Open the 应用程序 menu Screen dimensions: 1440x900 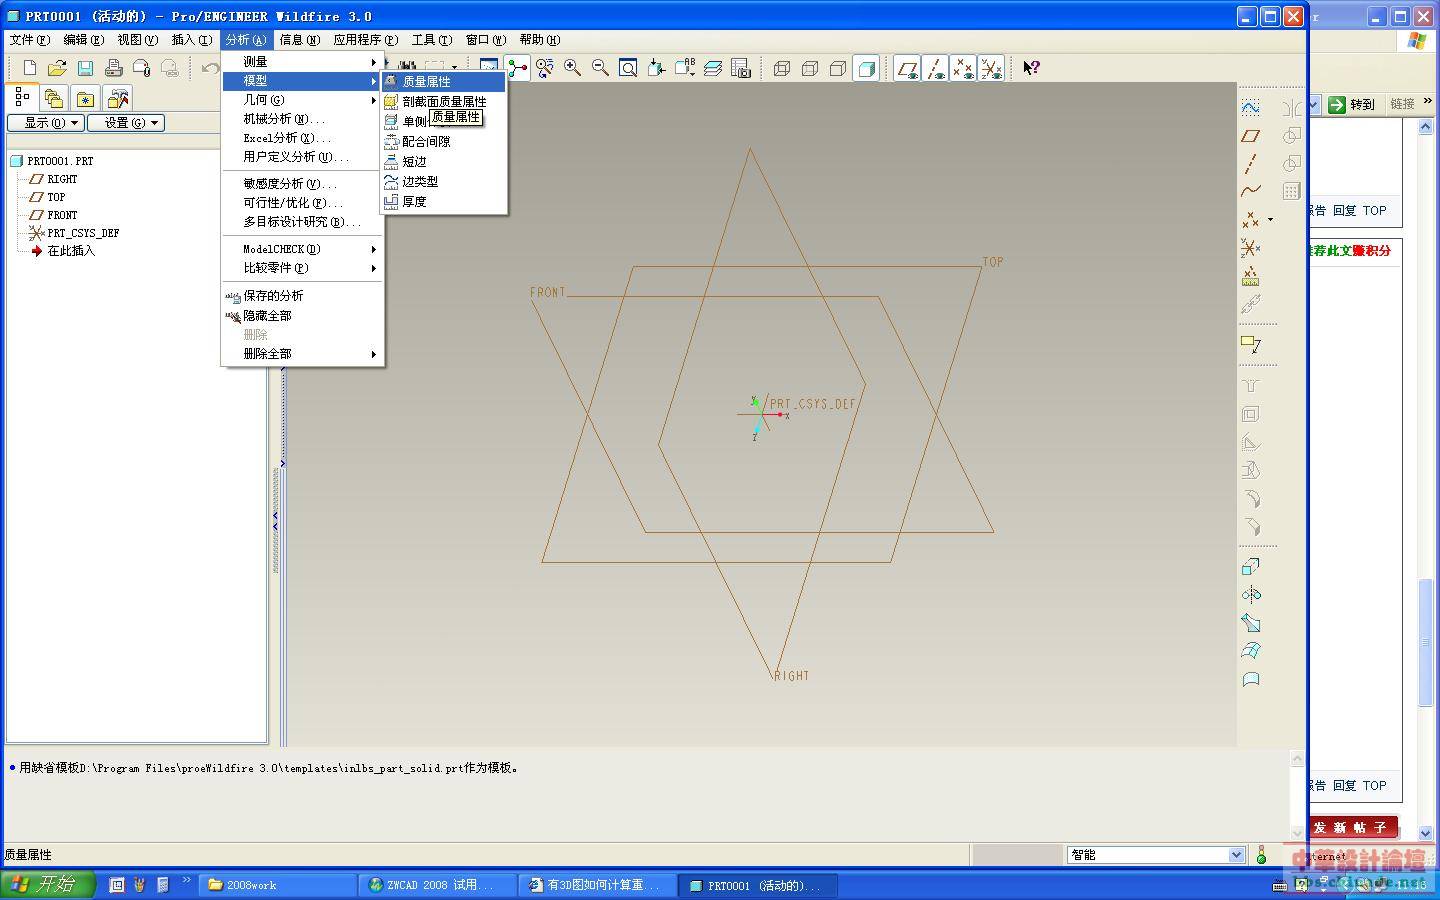click(x=365, y=40)
